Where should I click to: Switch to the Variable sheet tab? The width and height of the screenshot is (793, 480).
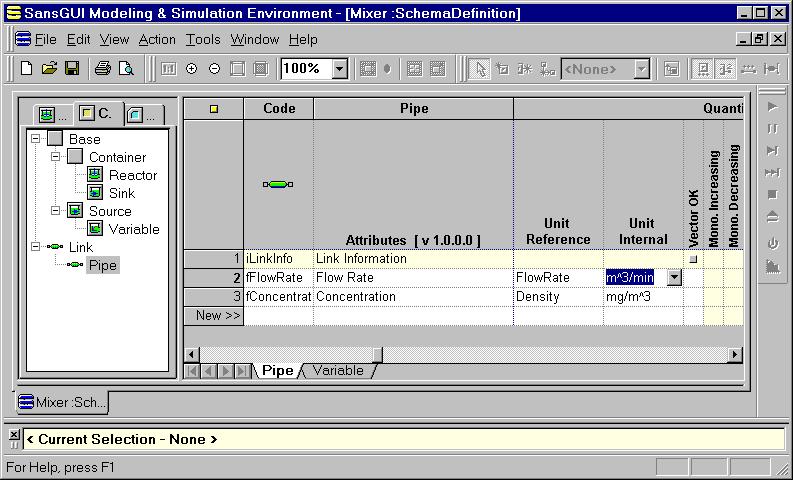point(338,370)
